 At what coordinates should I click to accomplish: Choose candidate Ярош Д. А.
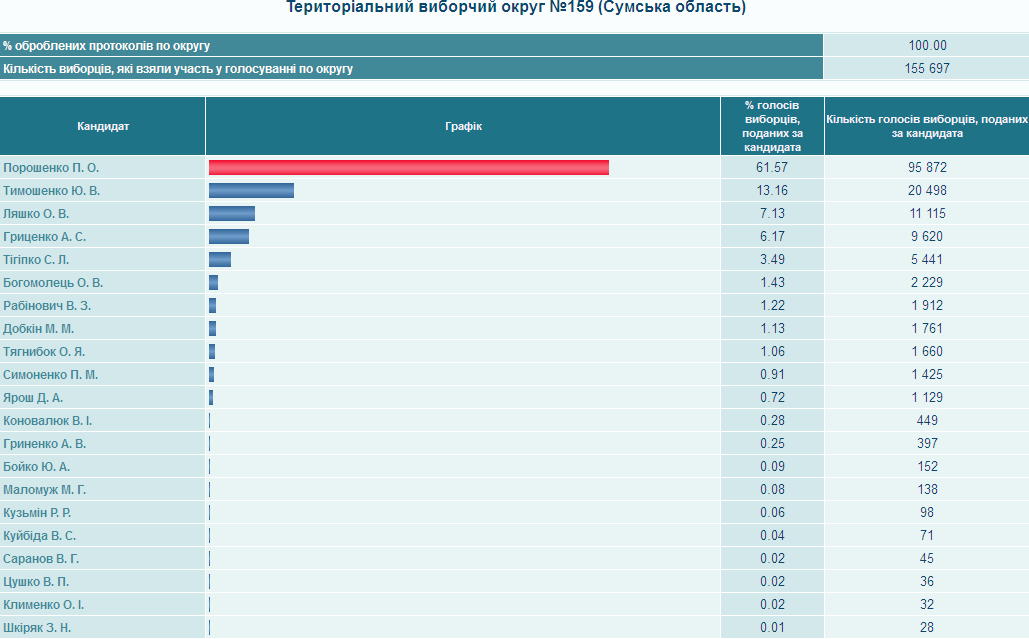[33, 398]
